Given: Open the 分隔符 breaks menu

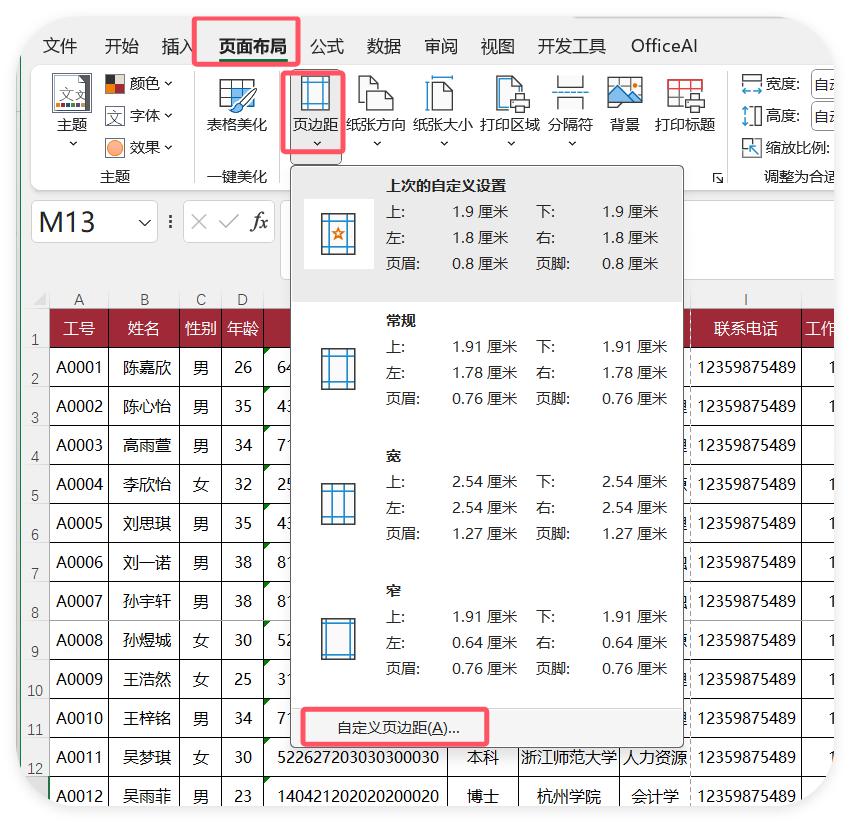Looking at the screenshot, I should [x=570, y=111].
